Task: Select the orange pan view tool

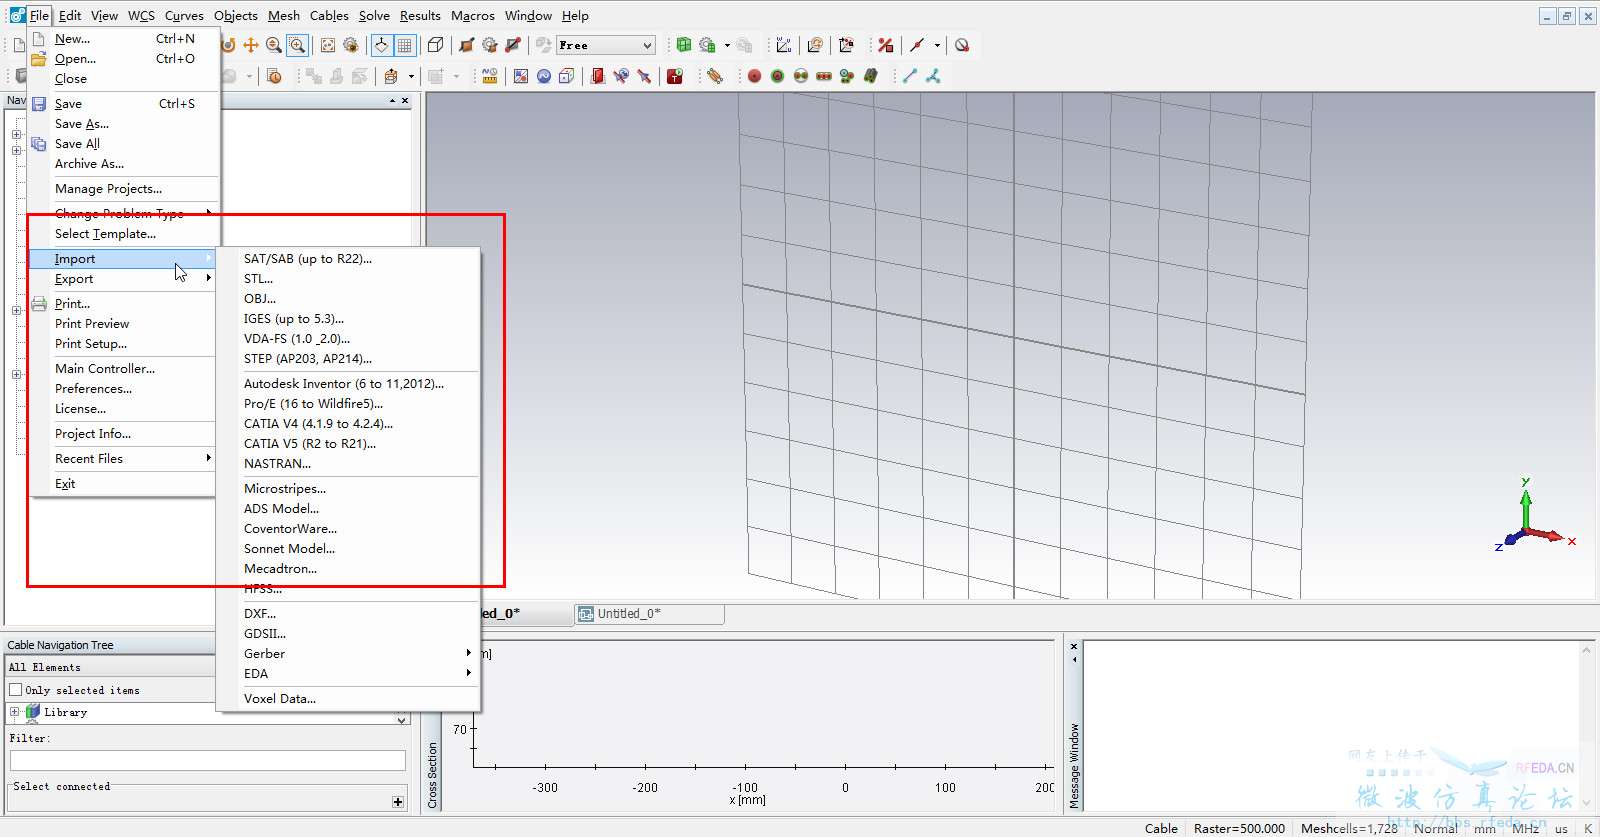Action: pos(250,45)
